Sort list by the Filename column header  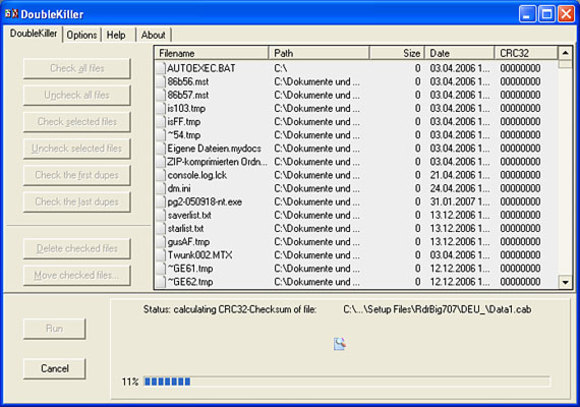[211, 53]
